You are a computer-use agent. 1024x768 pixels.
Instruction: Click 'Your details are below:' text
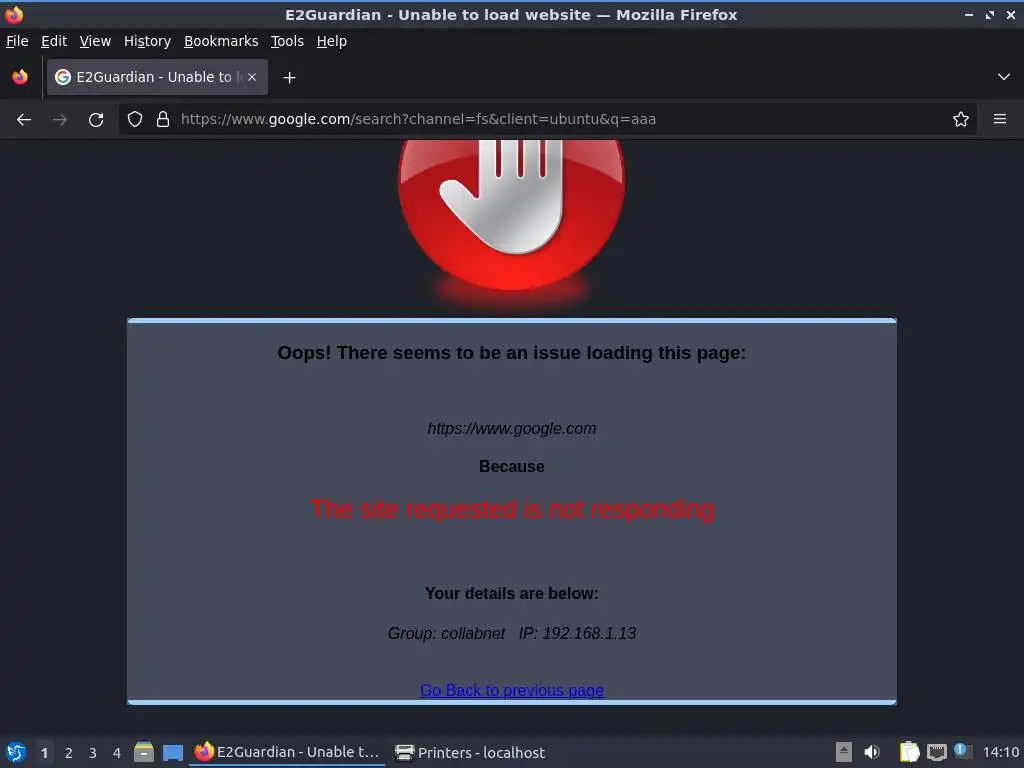pyautogui.click(x=512, y=593)
